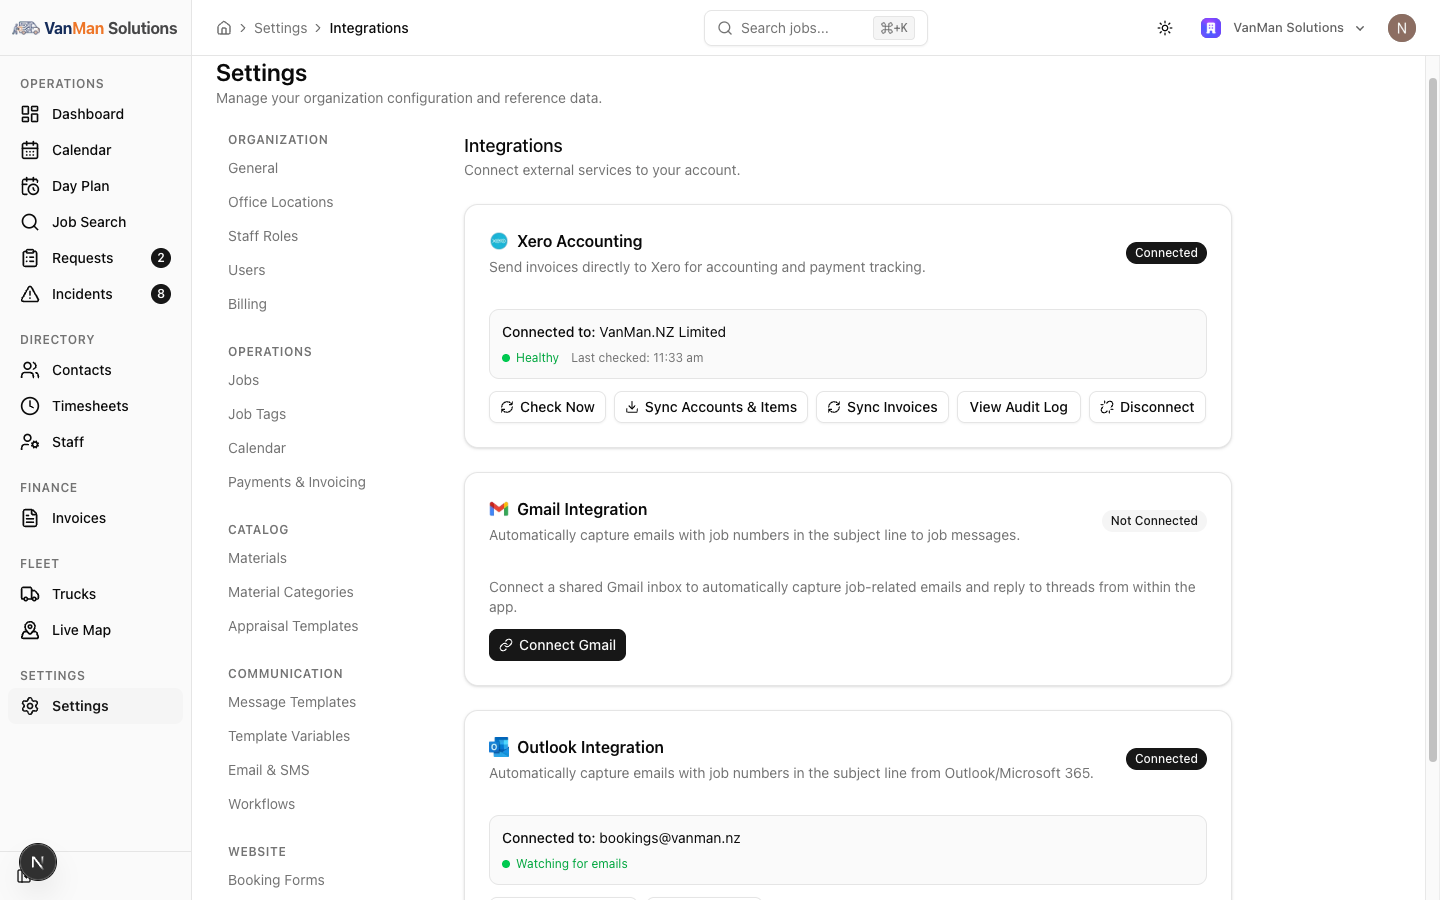1440x900 pixels.
Task: Click the Settings breadcrumb link
Action: pyautogui.click(x=280, y=28)
